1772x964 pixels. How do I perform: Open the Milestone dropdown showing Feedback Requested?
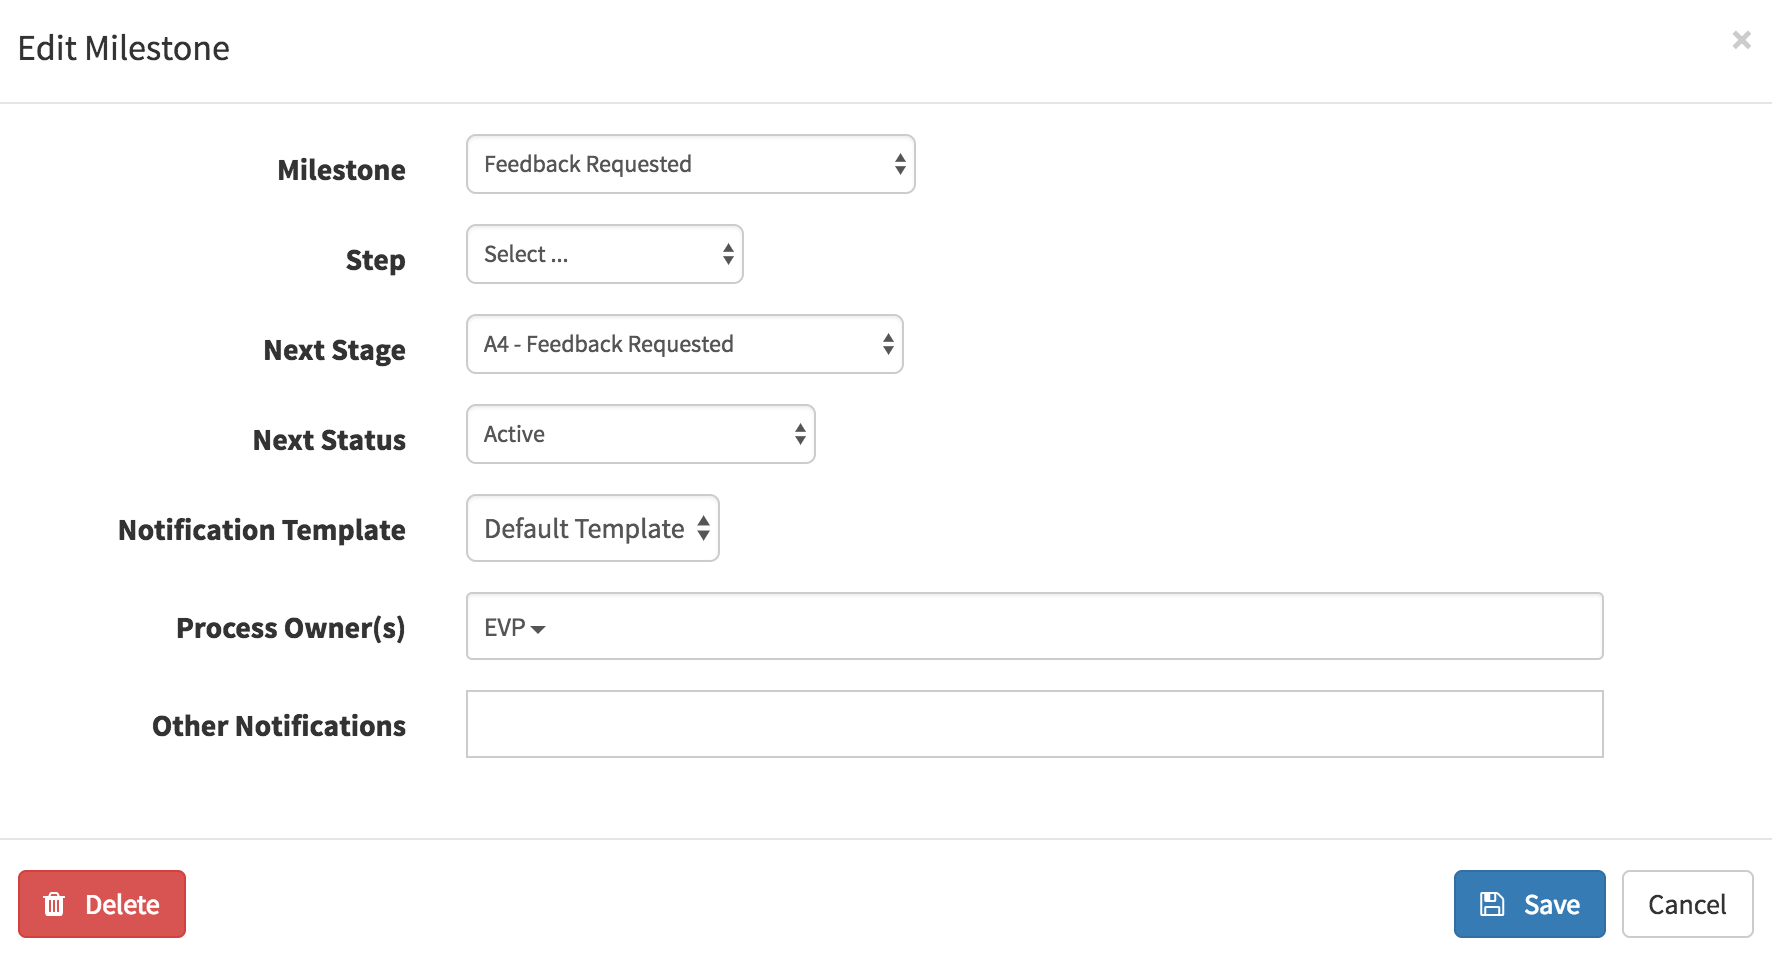690,163
